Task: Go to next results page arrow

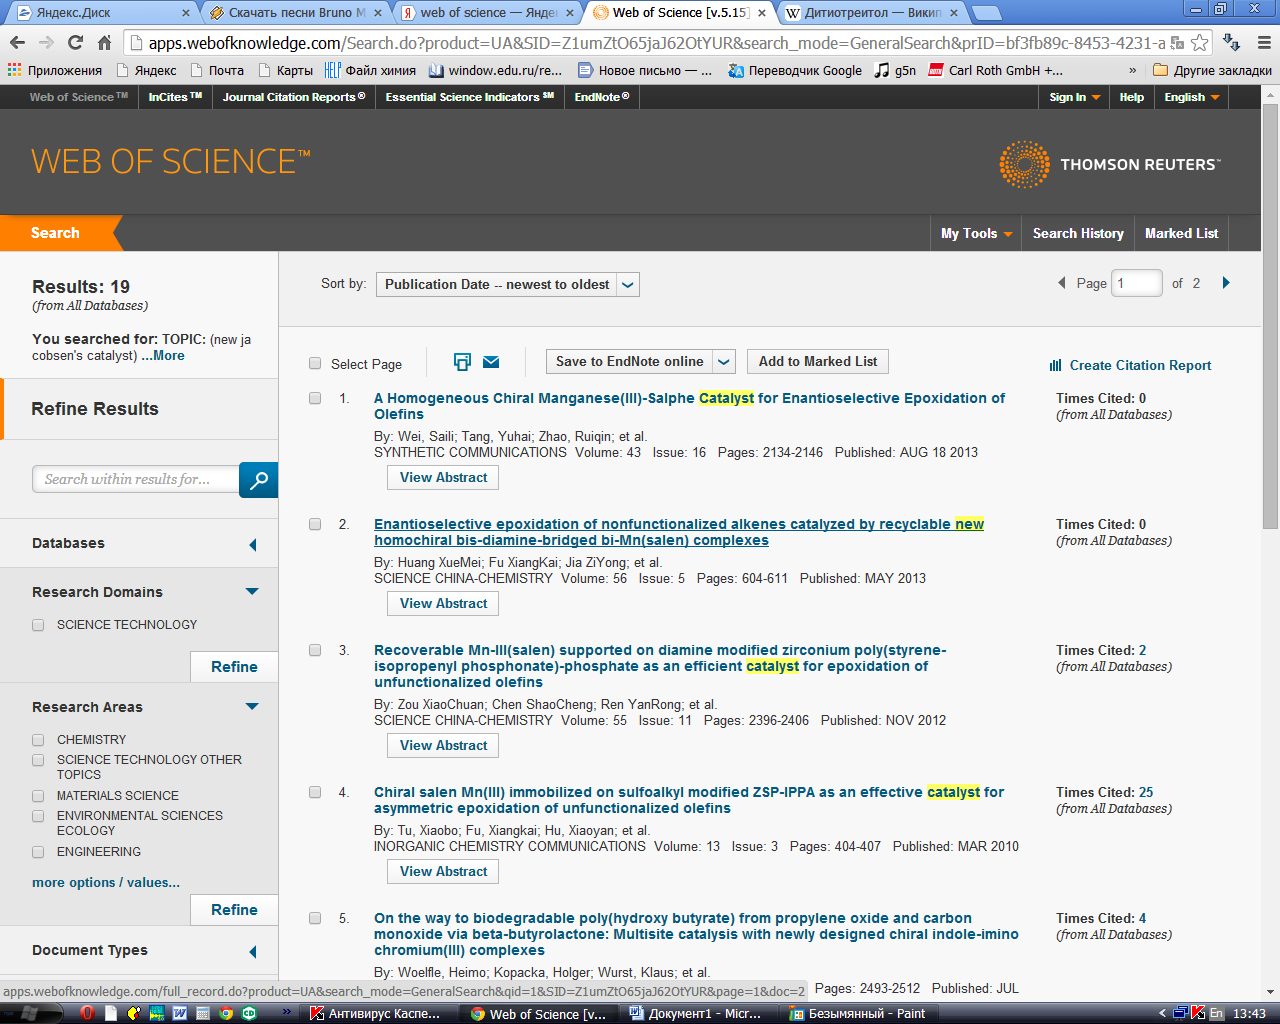Action: (1226, 283)
